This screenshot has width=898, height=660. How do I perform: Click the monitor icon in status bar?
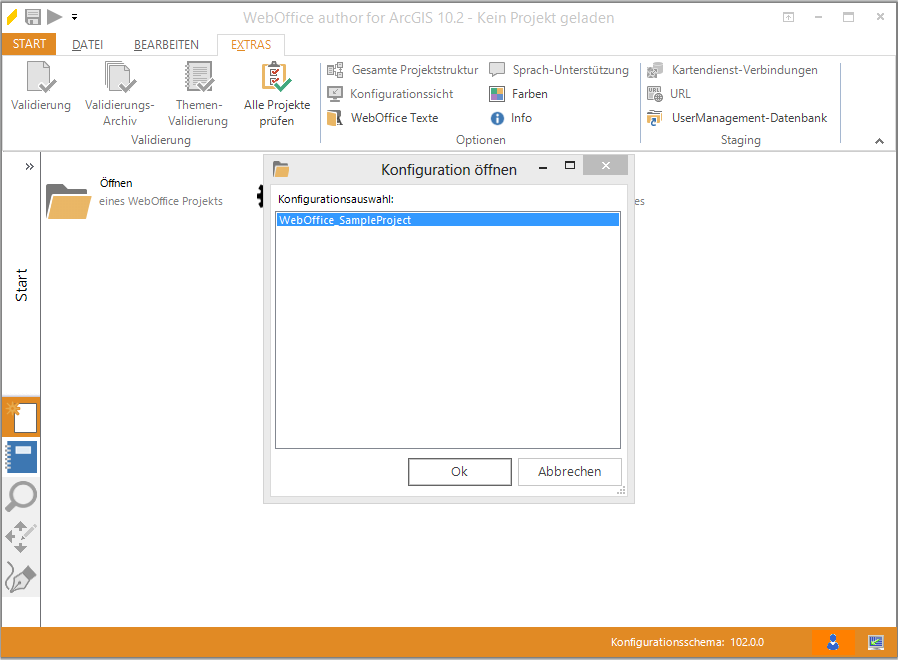[x=876, y=642]
